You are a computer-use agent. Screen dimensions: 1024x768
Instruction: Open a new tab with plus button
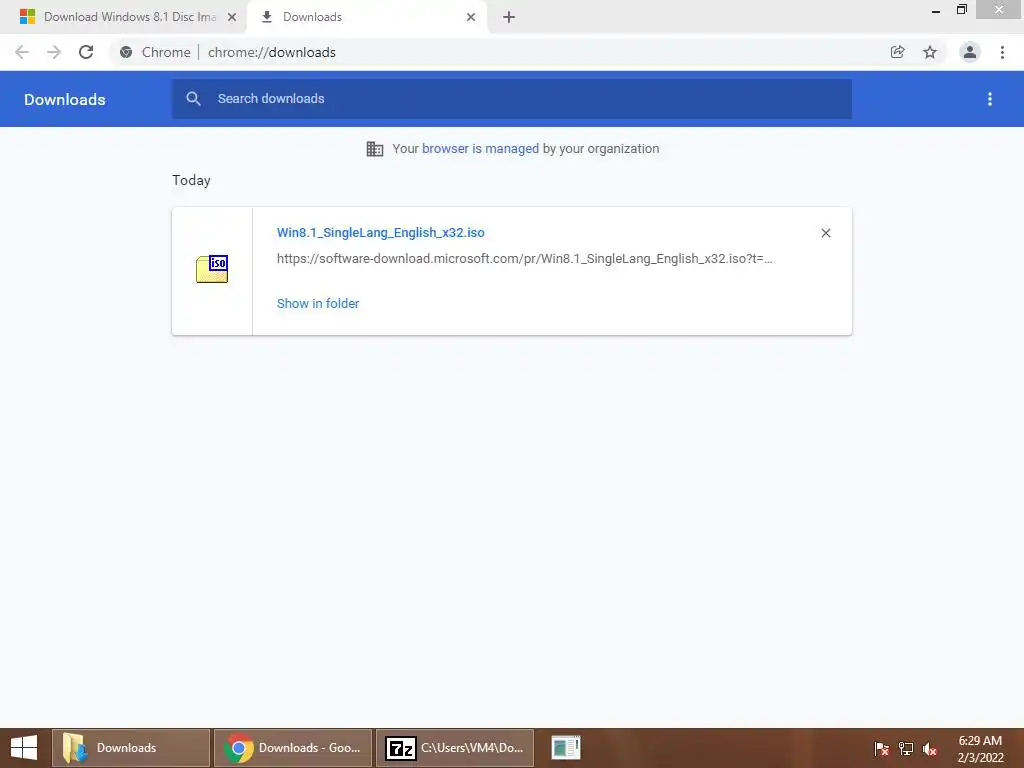pyautogui.click(x=509, y=17)
